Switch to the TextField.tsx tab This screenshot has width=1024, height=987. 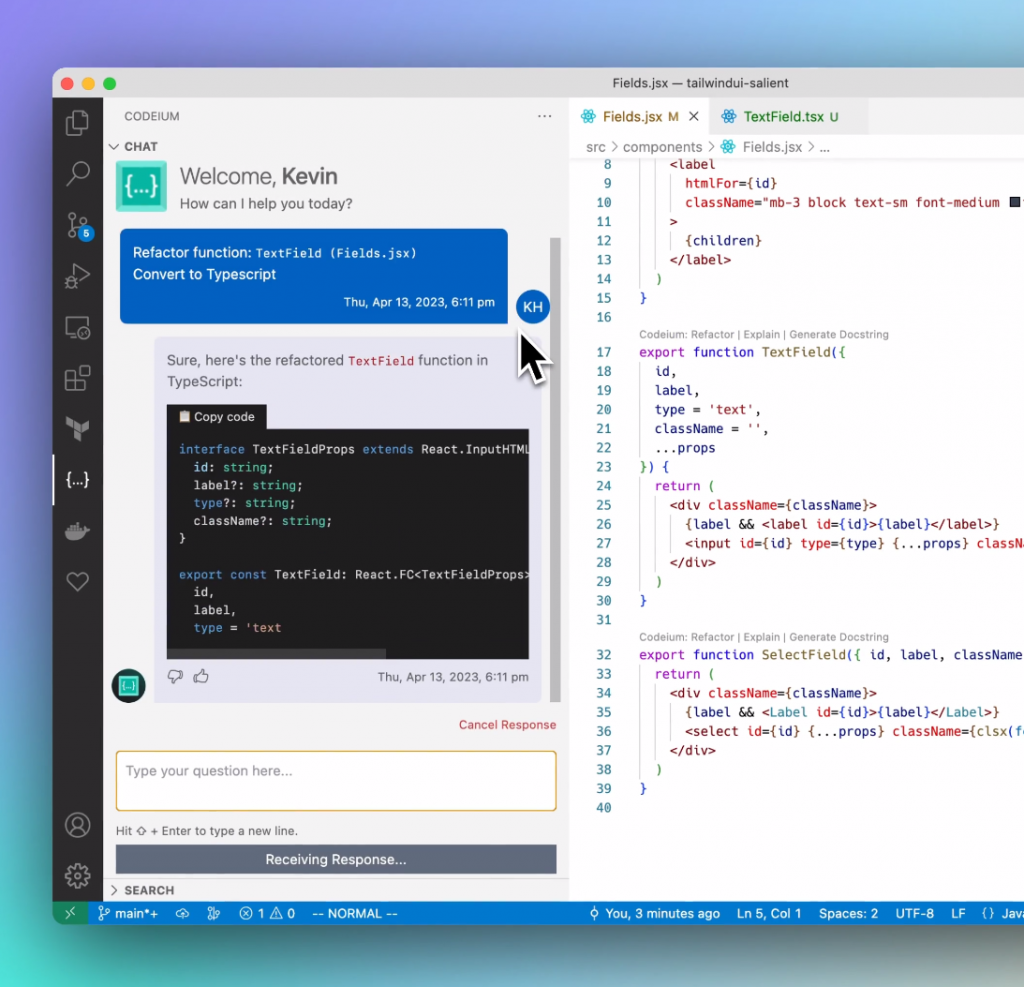pyautogui.click(x=783, y=117)
